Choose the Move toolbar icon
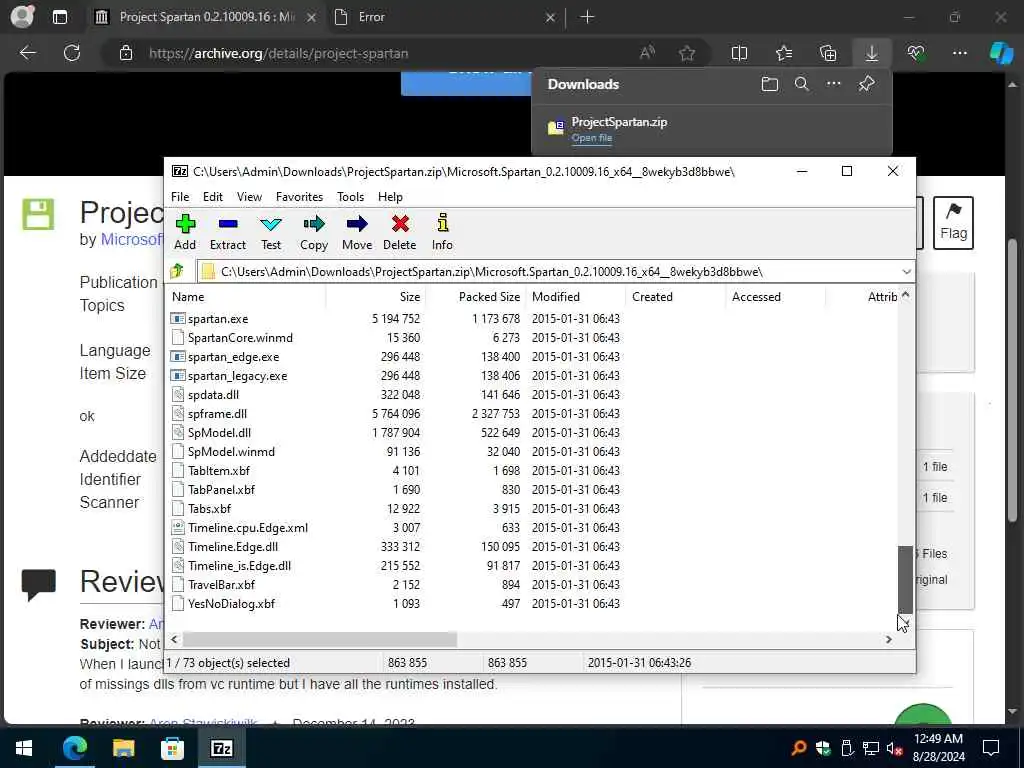This screenshot has width=1024, height=768. (357, 232)
